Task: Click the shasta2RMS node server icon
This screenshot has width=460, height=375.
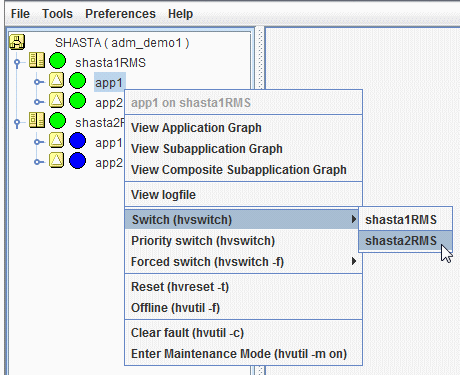Action: (37, 120)
